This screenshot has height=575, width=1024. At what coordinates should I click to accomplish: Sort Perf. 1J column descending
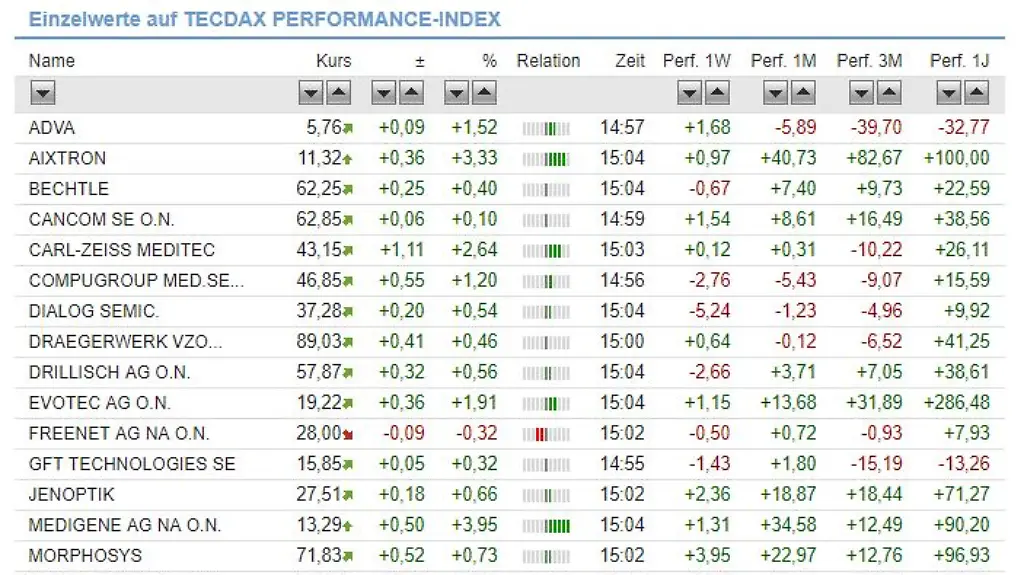pos(949,94)
